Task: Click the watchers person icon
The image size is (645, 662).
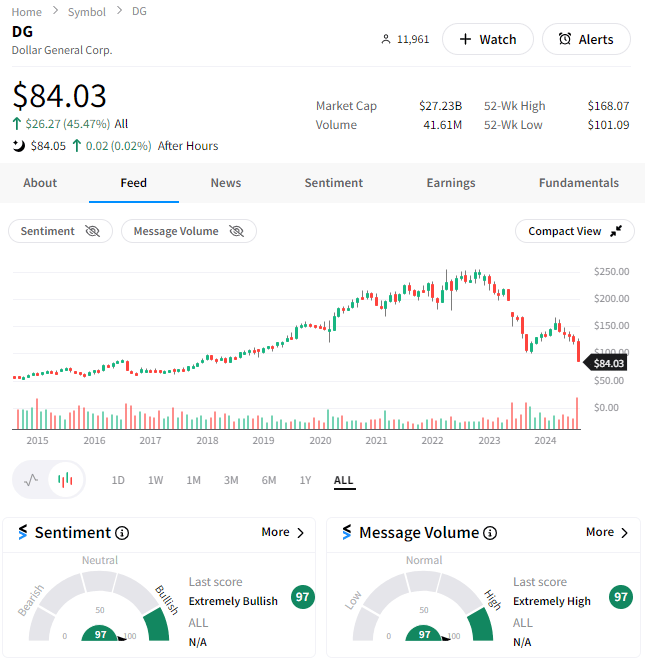Action: [x=385, y=39]
